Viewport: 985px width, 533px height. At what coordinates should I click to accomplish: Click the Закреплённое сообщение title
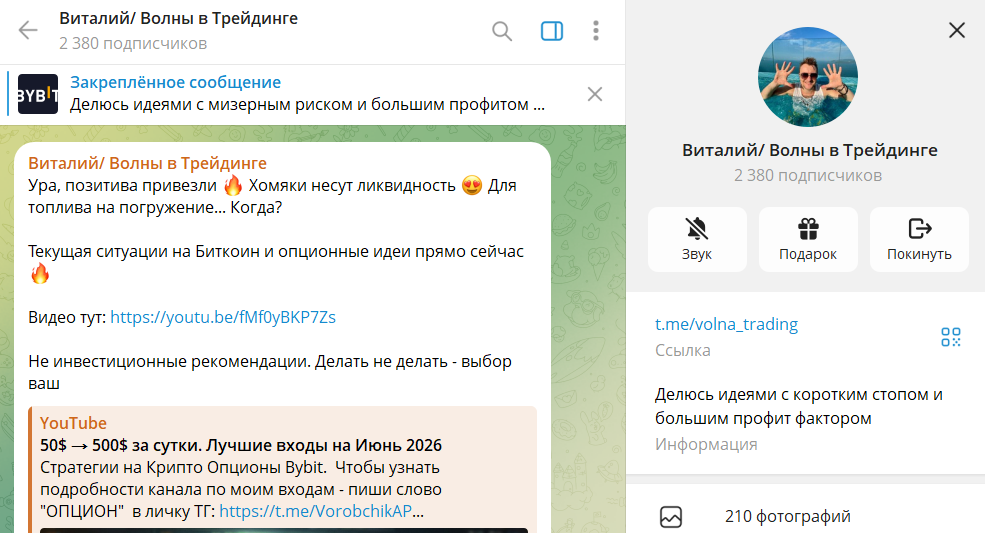[175, 82]
